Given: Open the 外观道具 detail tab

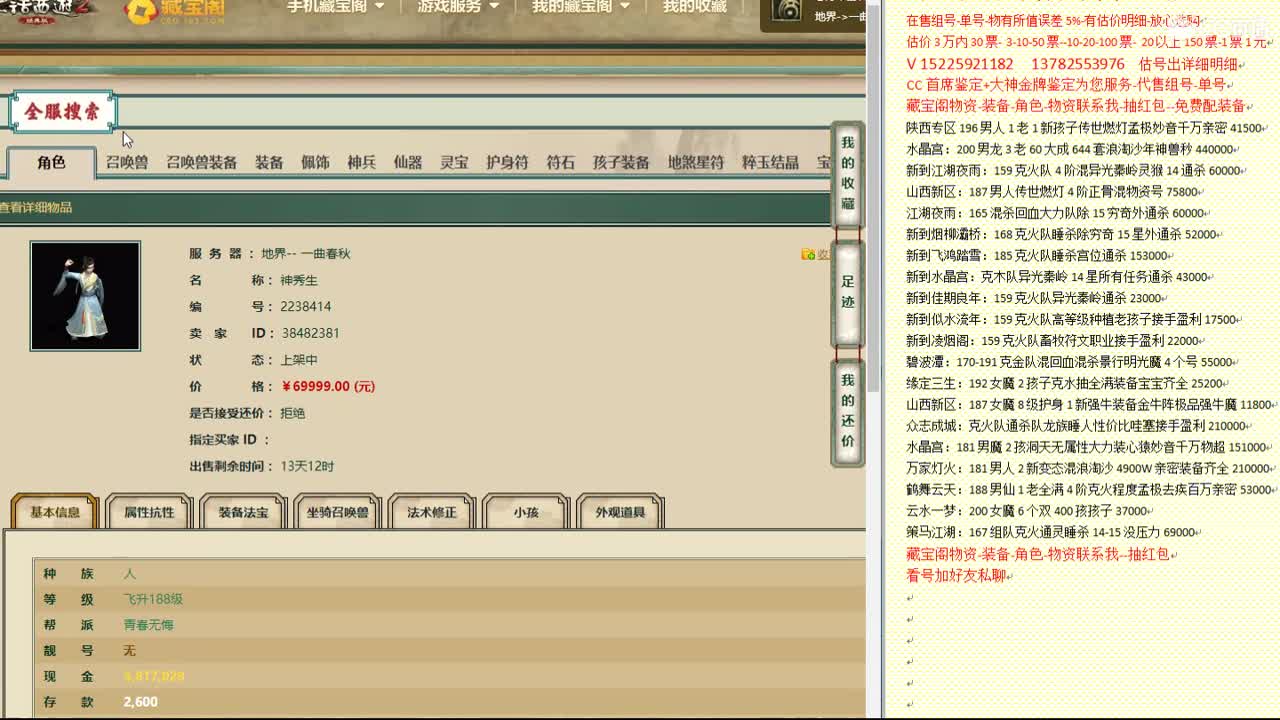Looking at the screenshot, I should 620,512.
